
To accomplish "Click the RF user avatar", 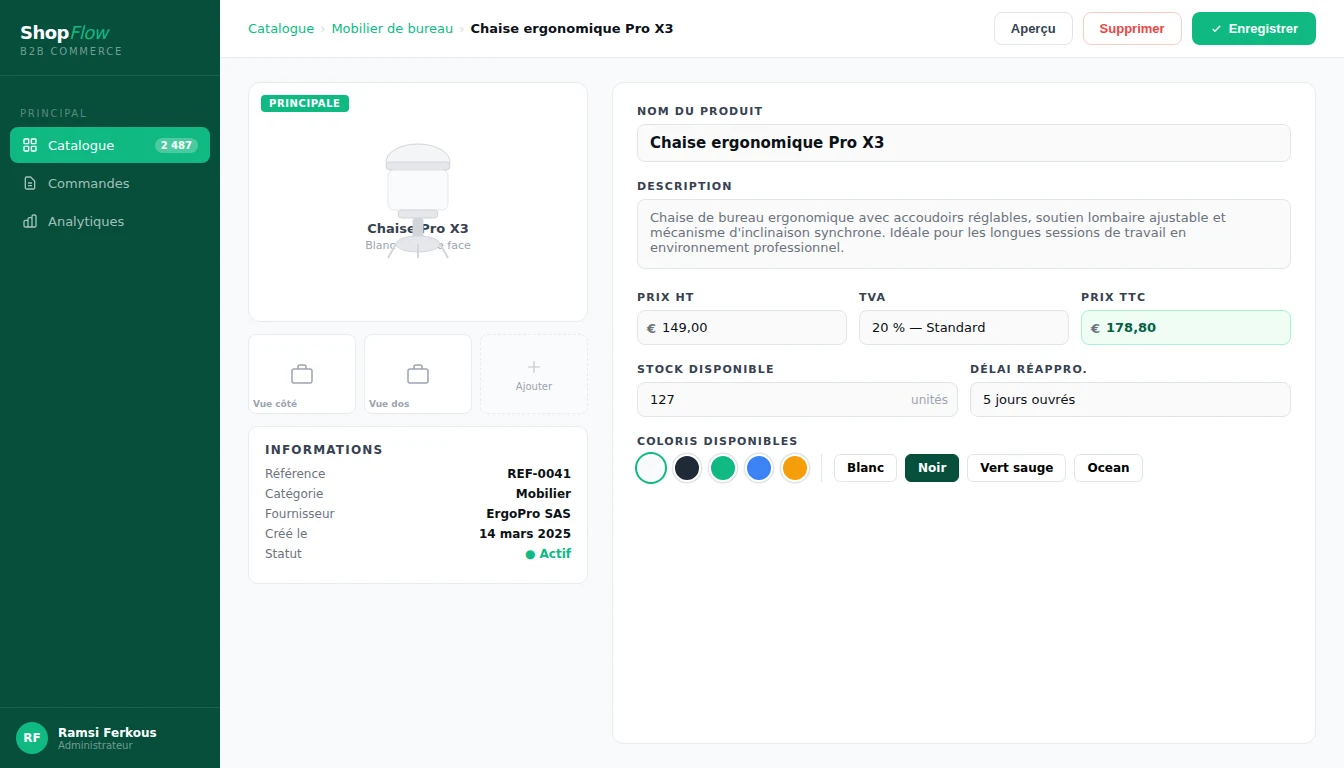I will coord(32,738).
